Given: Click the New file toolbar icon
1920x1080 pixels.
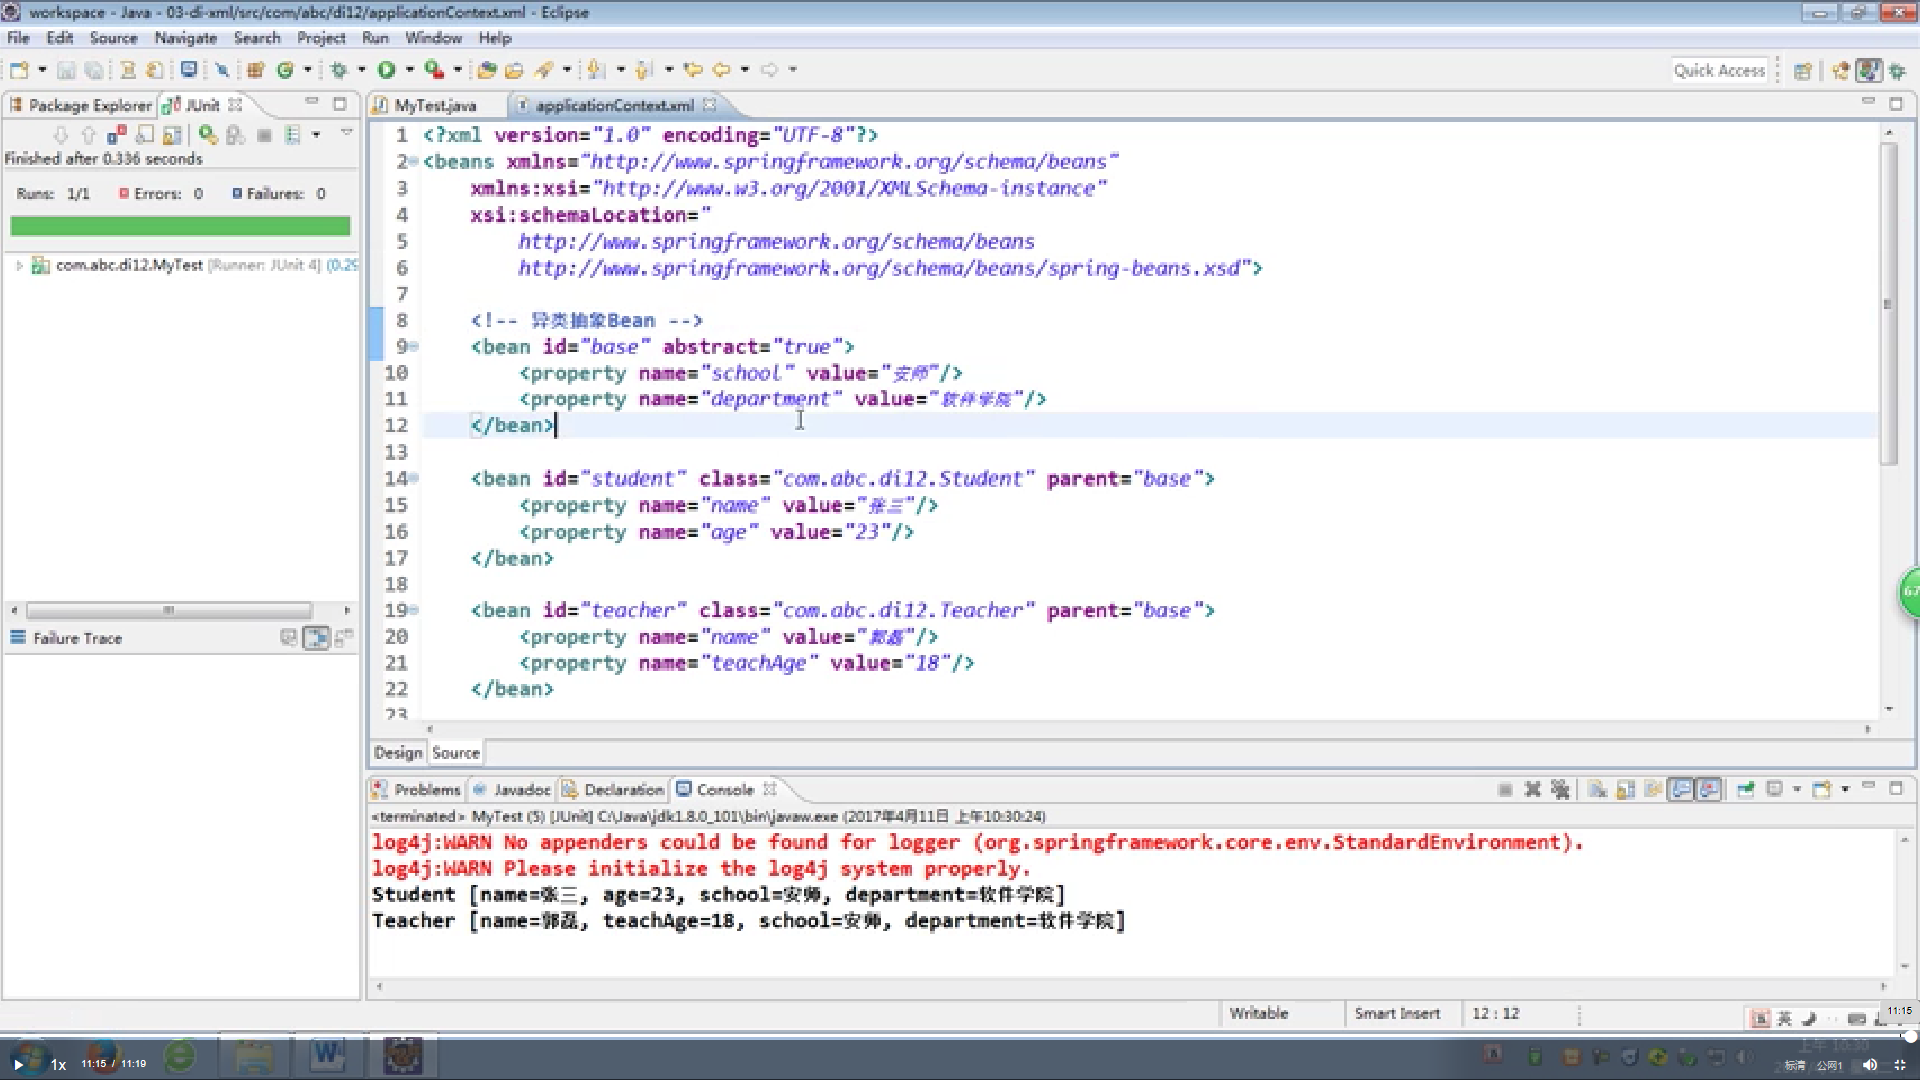Looking at the screenshot, I should click(19, 70).
